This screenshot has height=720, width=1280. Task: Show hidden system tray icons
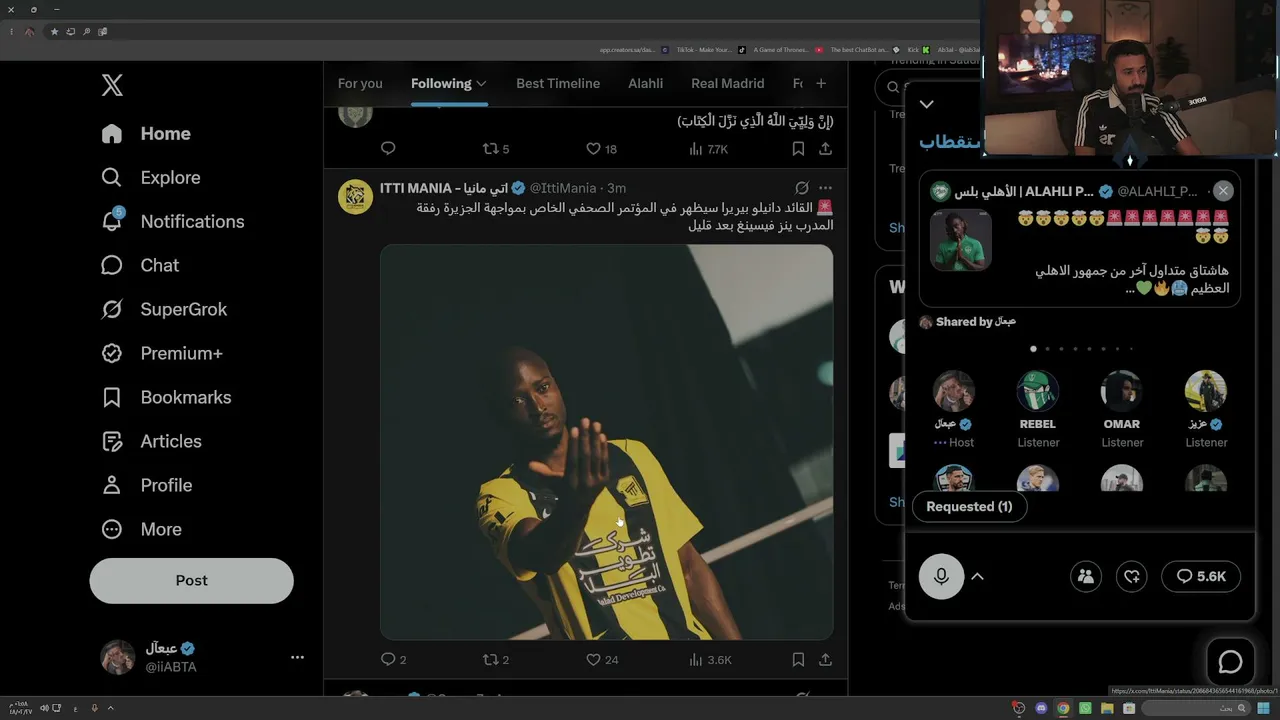pyautogui.click(x=110, y=708)
